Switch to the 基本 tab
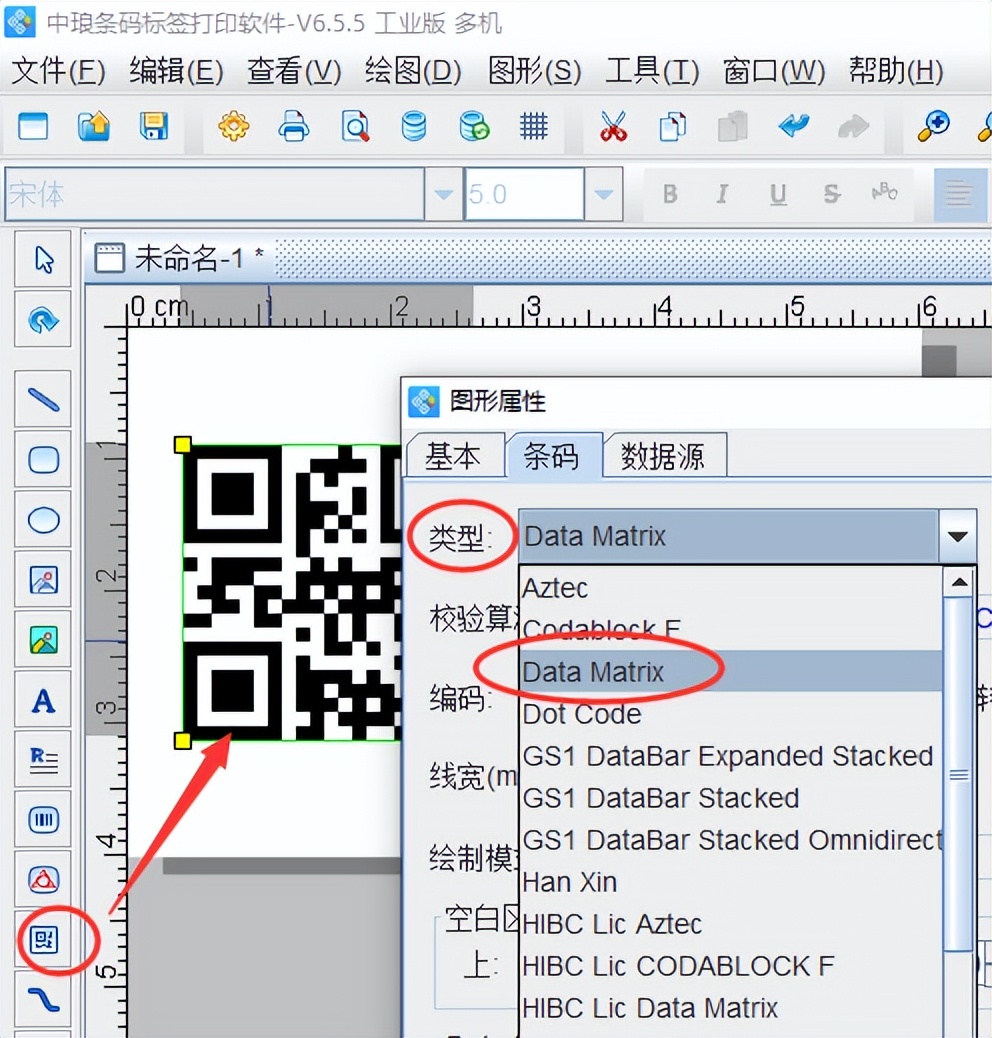This screenshot has width=992, height=1038. [x=454, y=456]
